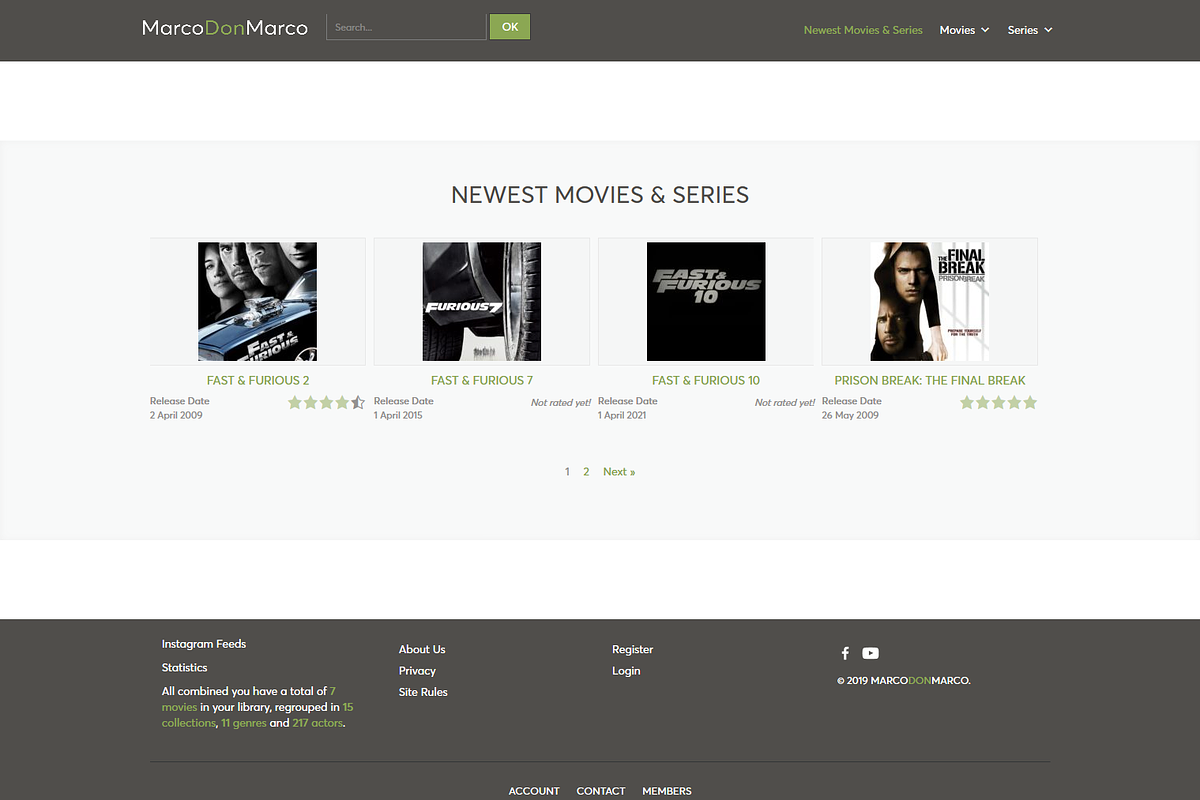The height and width of the screenshot is (800, 1200).
Task: Click the '217 actors' statistics link
Action: tap(317, 722)
